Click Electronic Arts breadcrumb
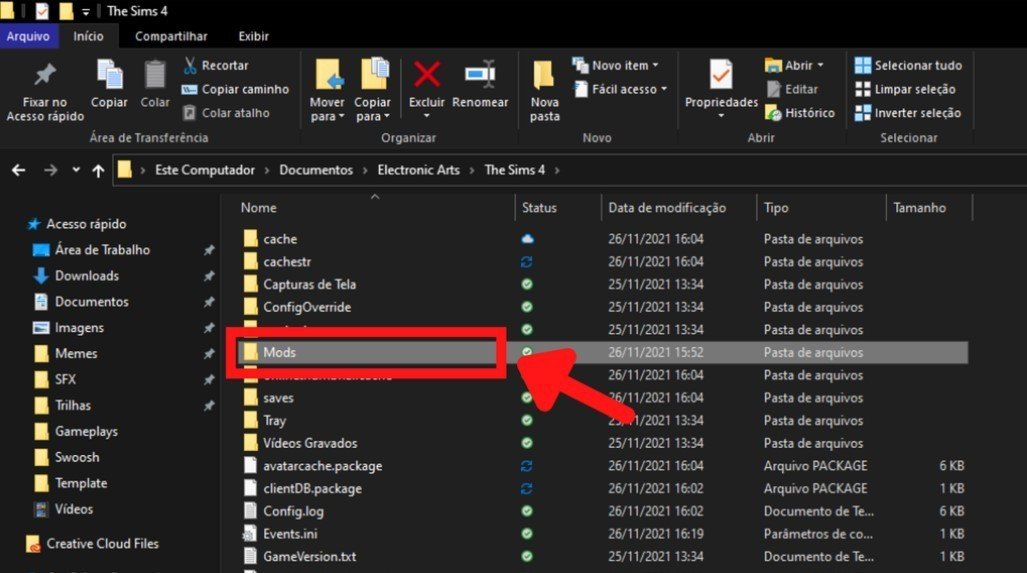This screenshot has height=573, width=1027. 419,170
